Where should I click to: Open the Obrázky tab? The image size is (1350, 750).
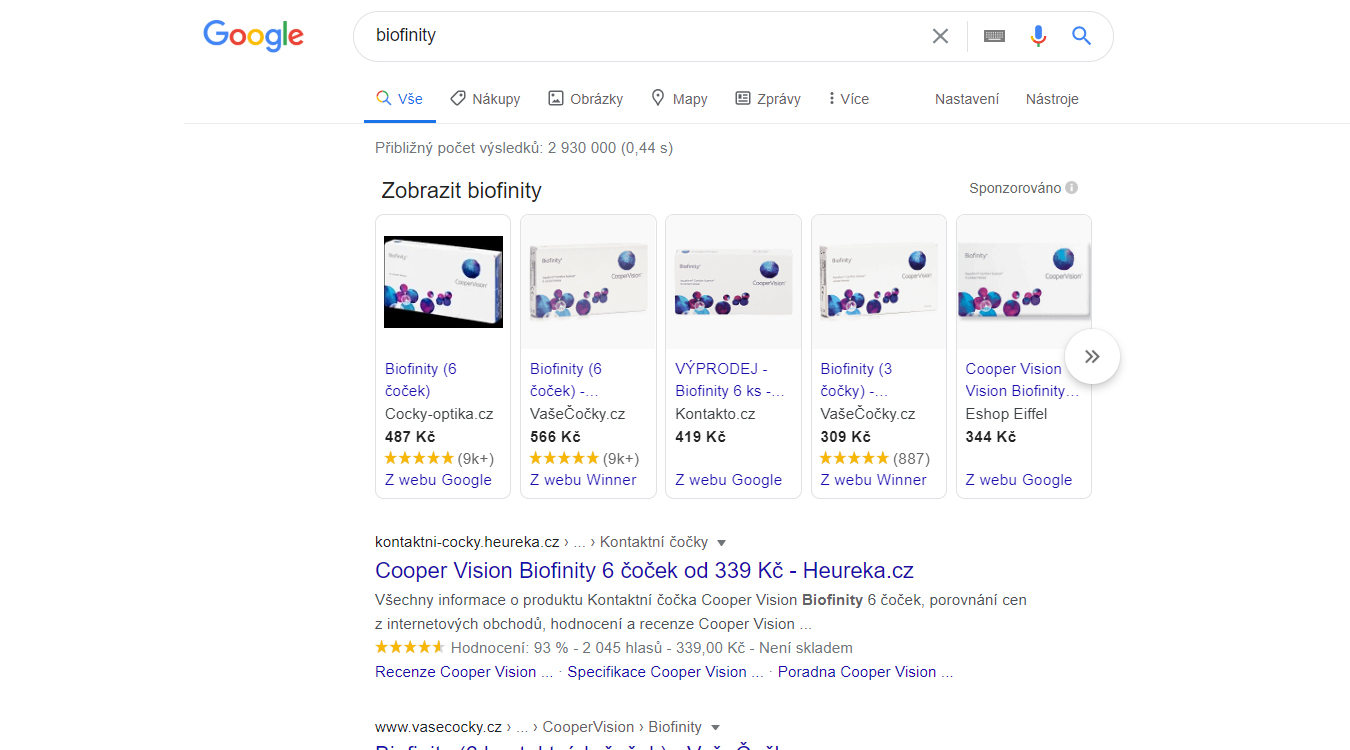(x=585, y=99)
